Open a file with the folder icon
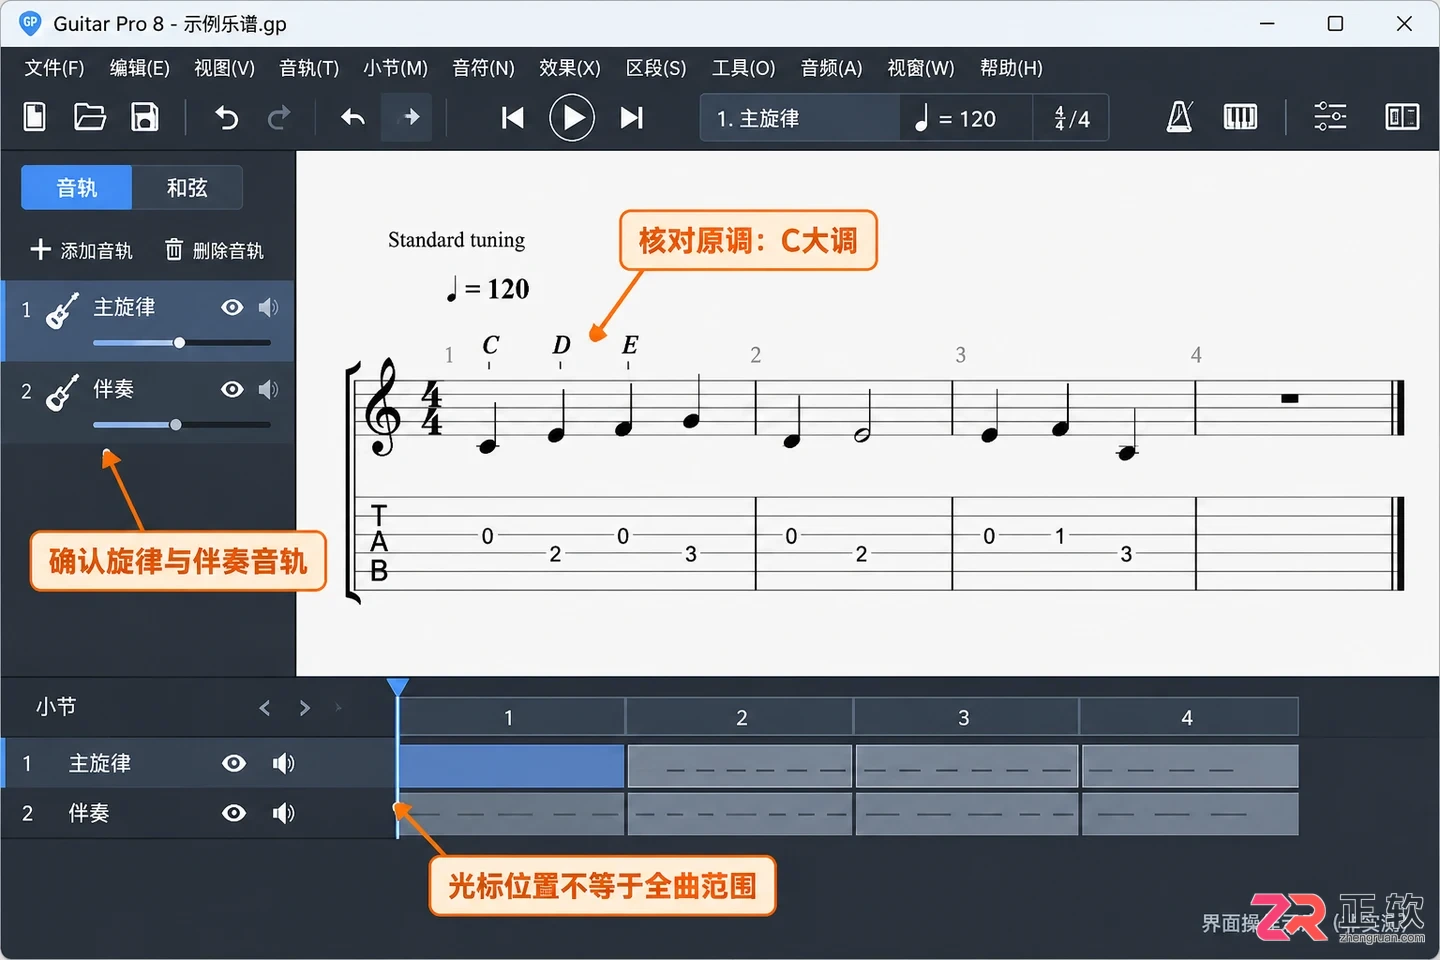The image size is (1440, 960). pyautogui.click(x=90, y=117)
